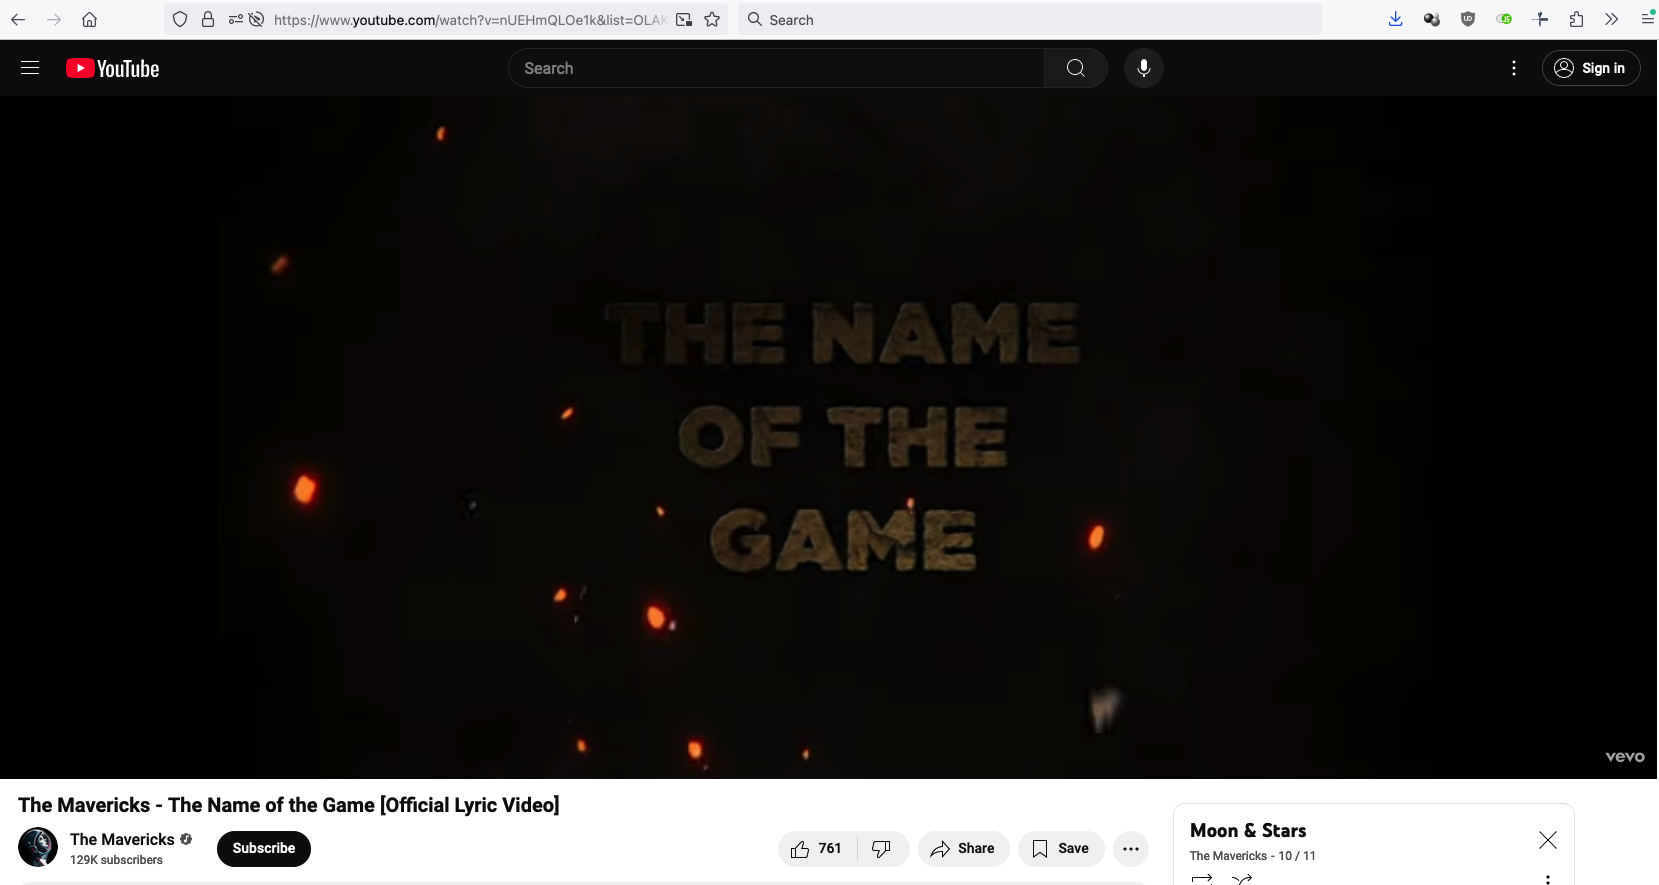
Task: Go back to the previous page
Action: [18, 19]
